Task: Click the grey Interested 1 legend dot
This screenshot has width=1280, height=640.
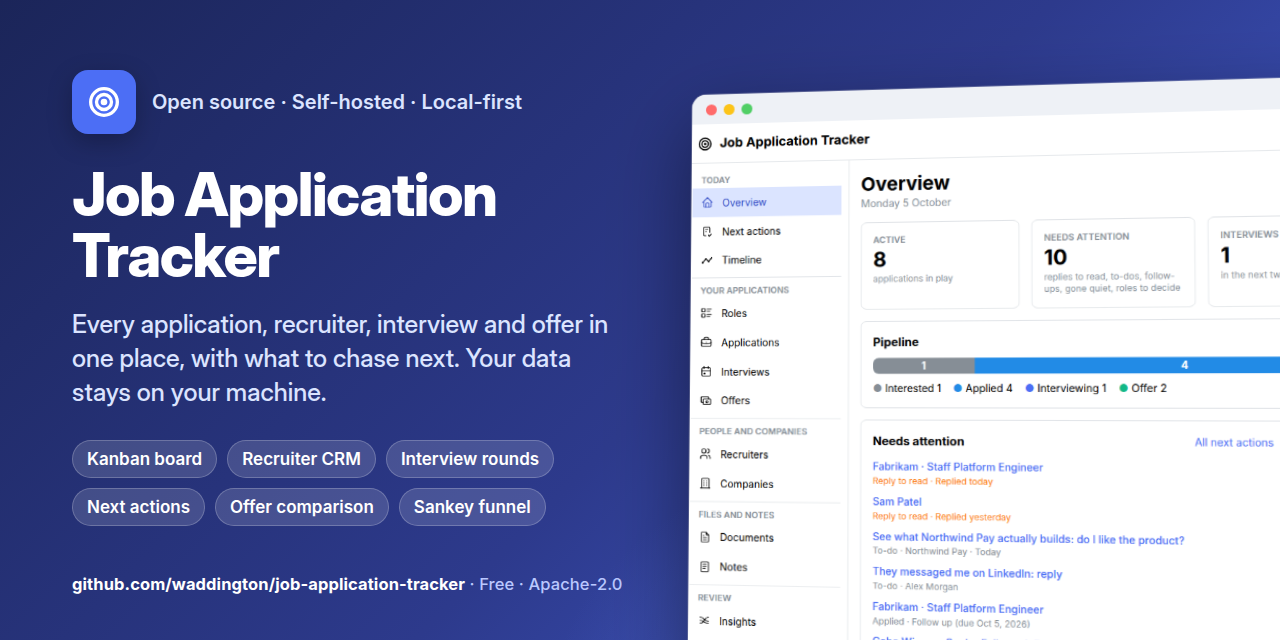Action: [x=878, y=388]
